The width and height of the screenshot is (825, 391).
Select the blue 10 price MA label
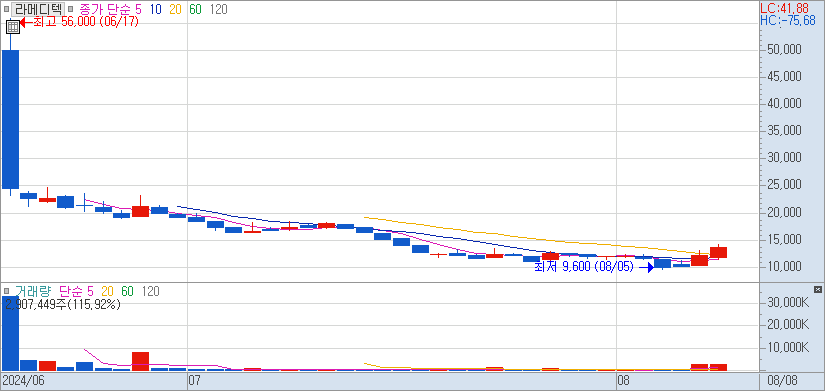pyautogui.click(x=155, y=9)
